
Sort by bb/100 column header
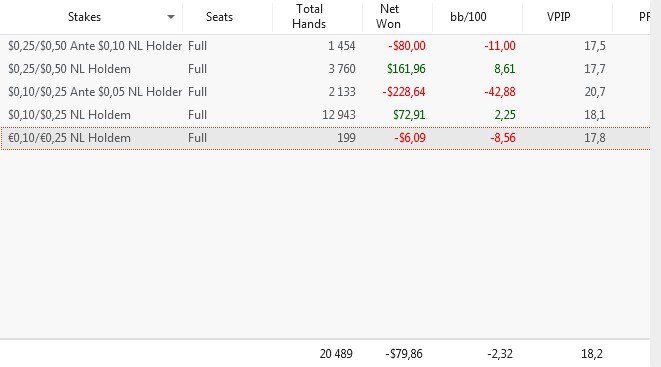tap(468, 17)
